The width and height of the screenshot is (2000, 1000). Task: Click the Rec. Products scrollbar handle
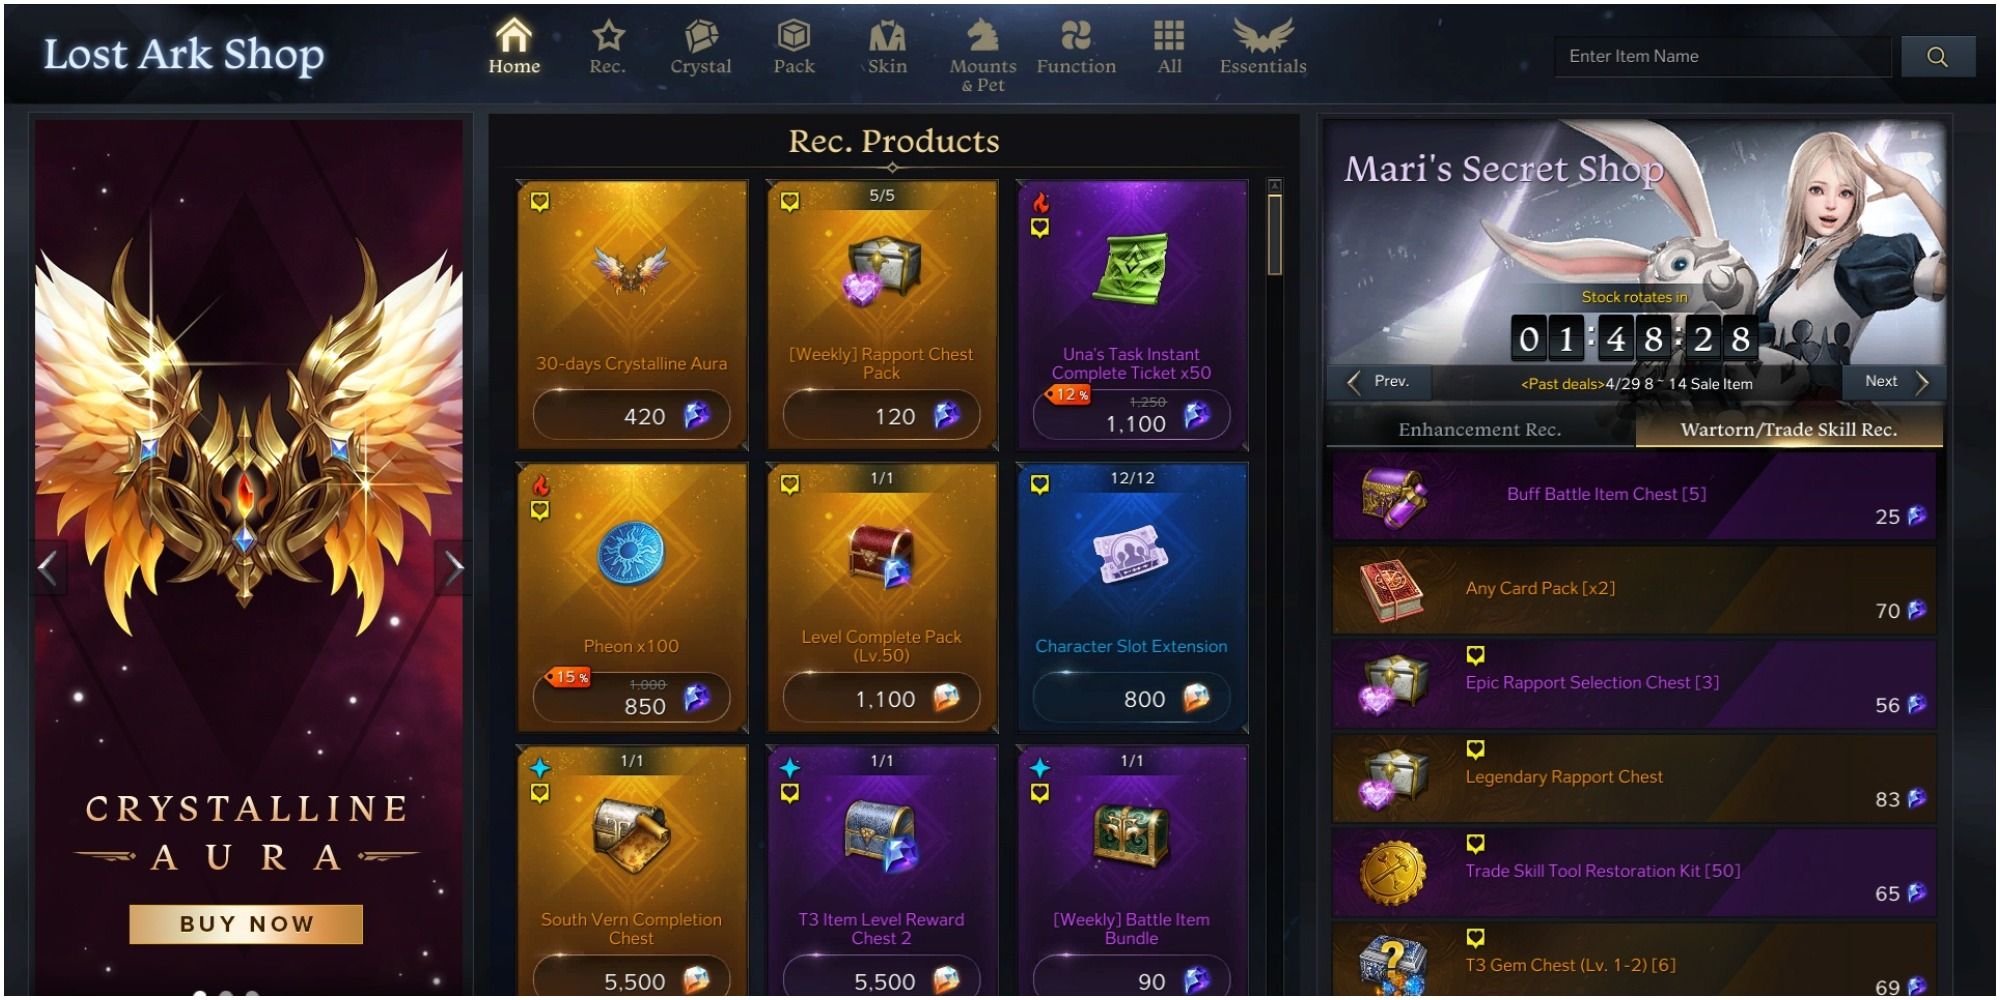coord(1274,235)
